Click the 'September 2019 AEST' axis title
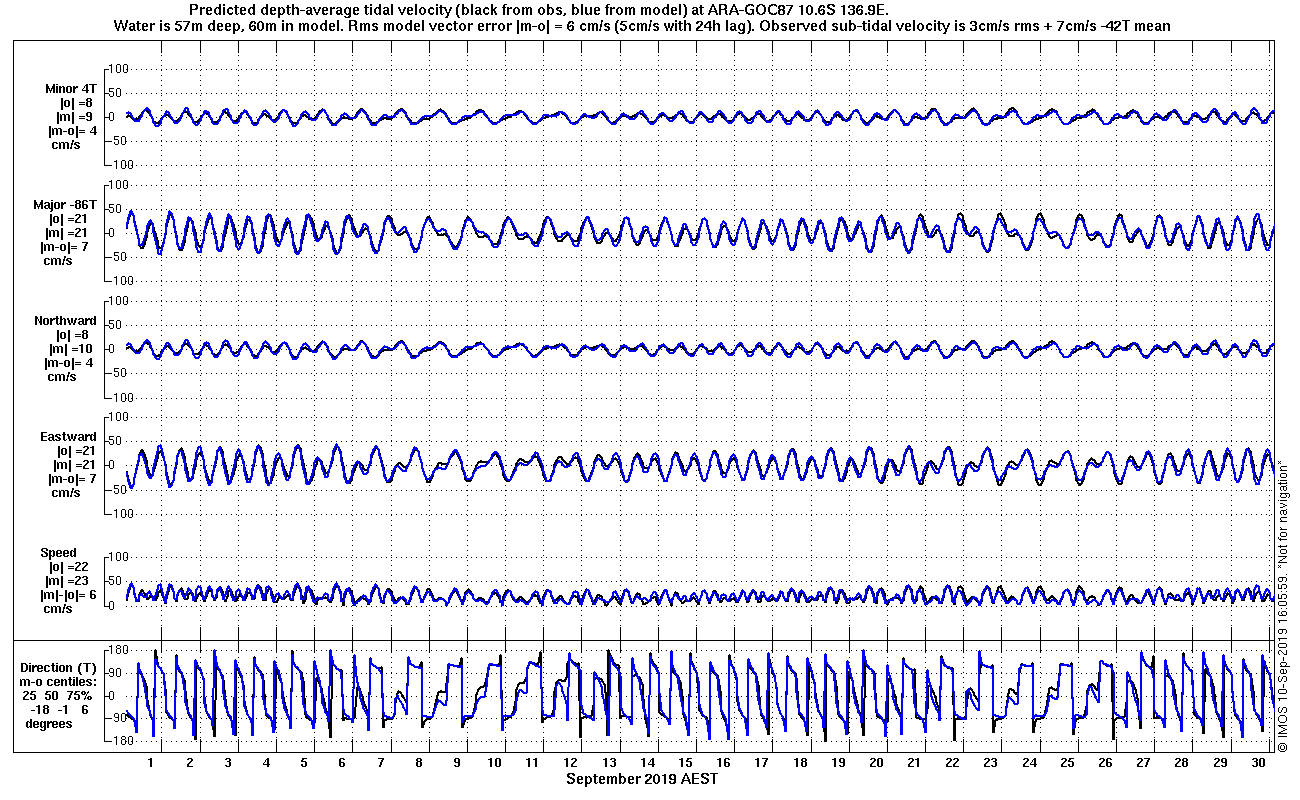 point(641,779)
